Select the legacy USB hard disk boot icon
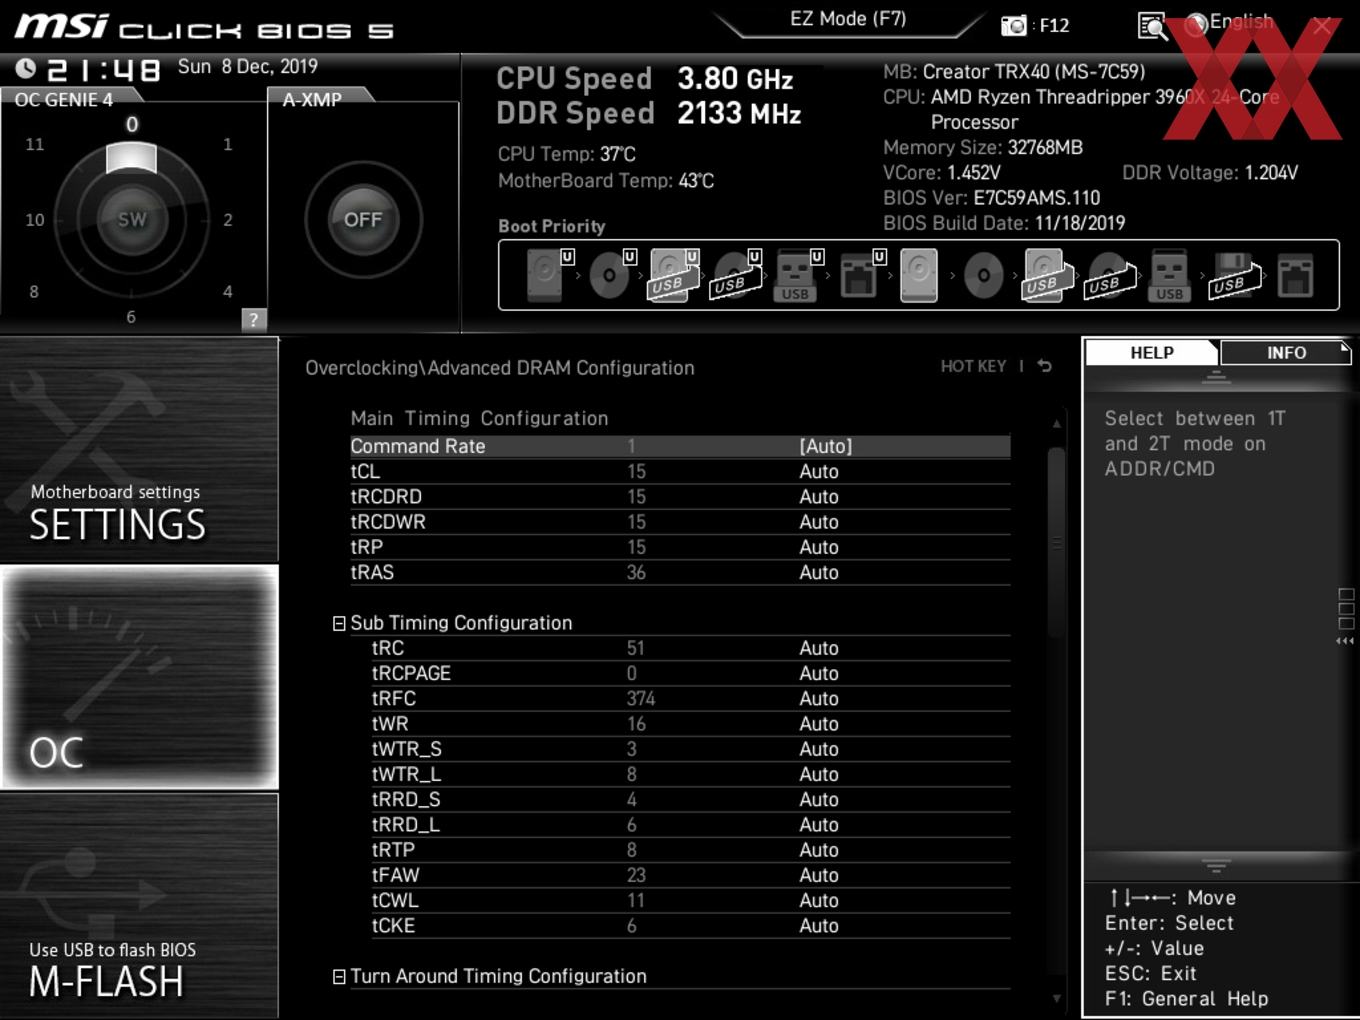Image resolution: width=1360 pixels, height=1020 pixels. click(x=1049, y=275)
